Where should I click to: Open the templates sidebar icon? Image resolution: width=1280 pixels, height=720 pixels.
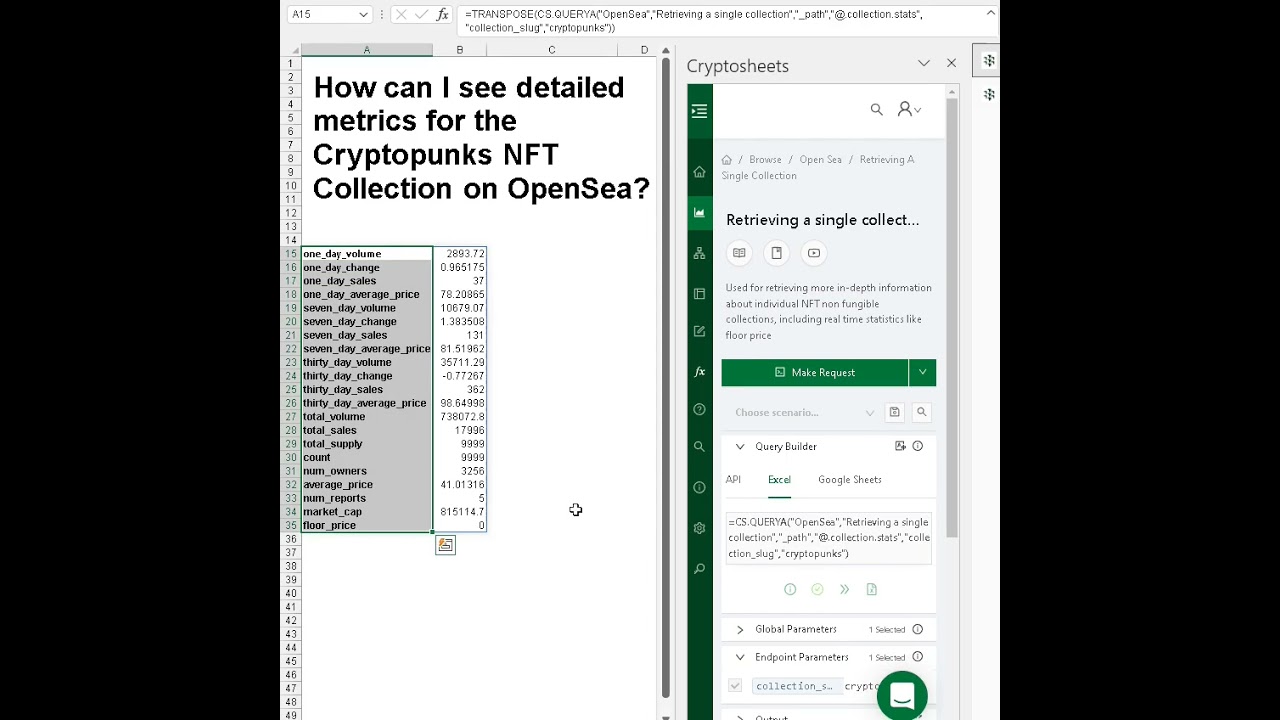699,293
